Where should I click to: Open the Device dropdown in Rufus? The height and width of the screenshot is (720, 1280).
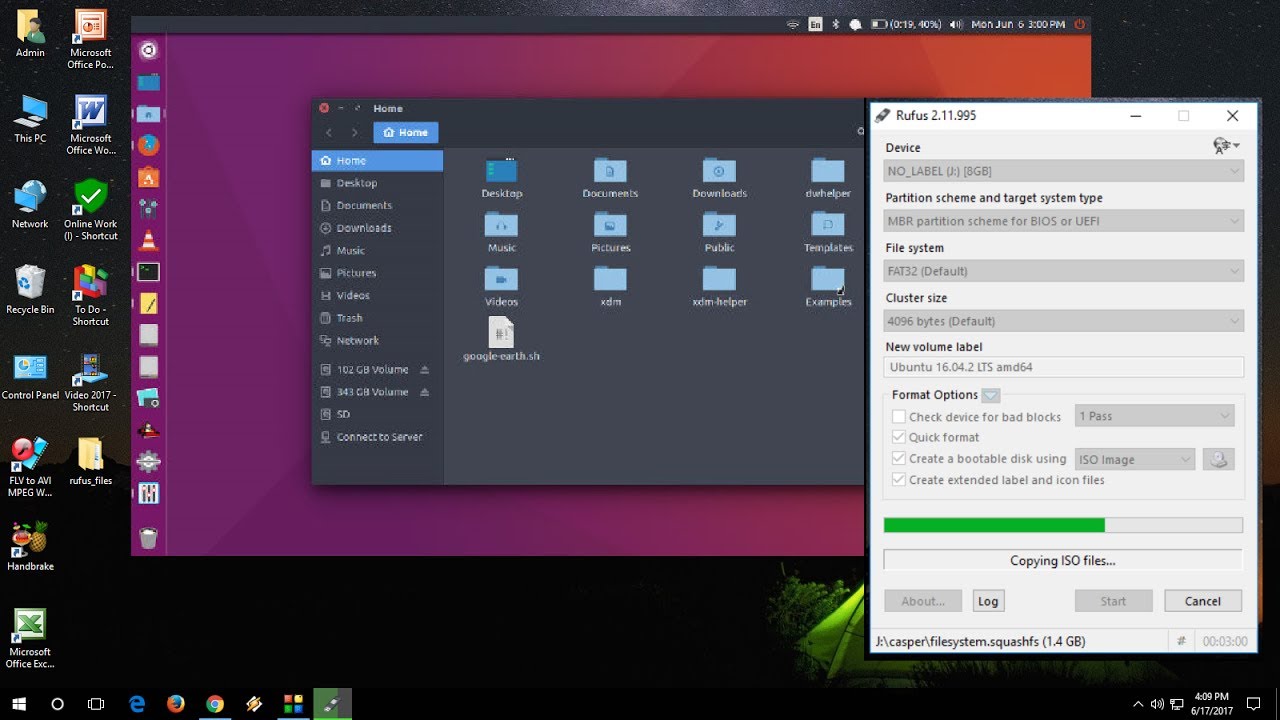[x=1064, y=171]
